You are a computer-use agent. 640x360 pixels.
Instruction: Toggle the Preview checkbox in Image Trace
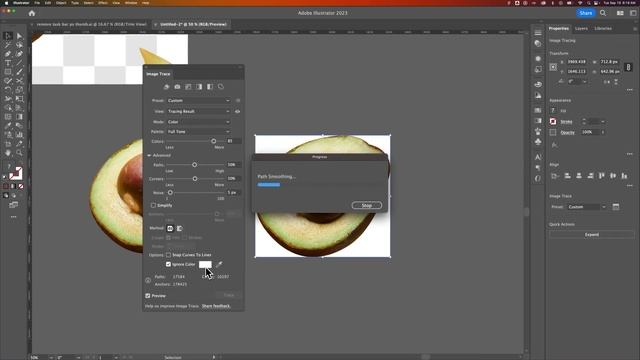coord(148,296)
